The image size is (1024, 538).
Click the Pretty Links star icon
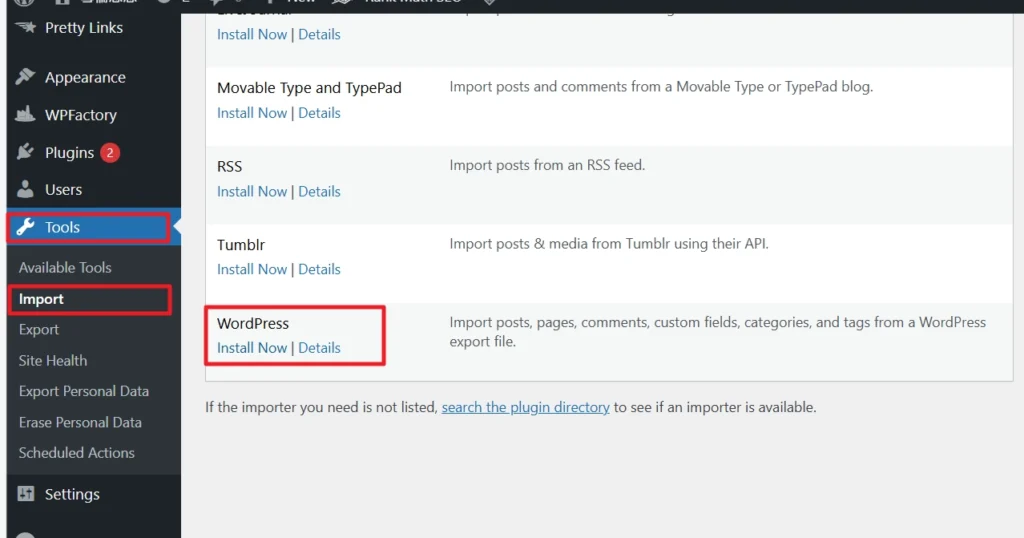(25, 27)
